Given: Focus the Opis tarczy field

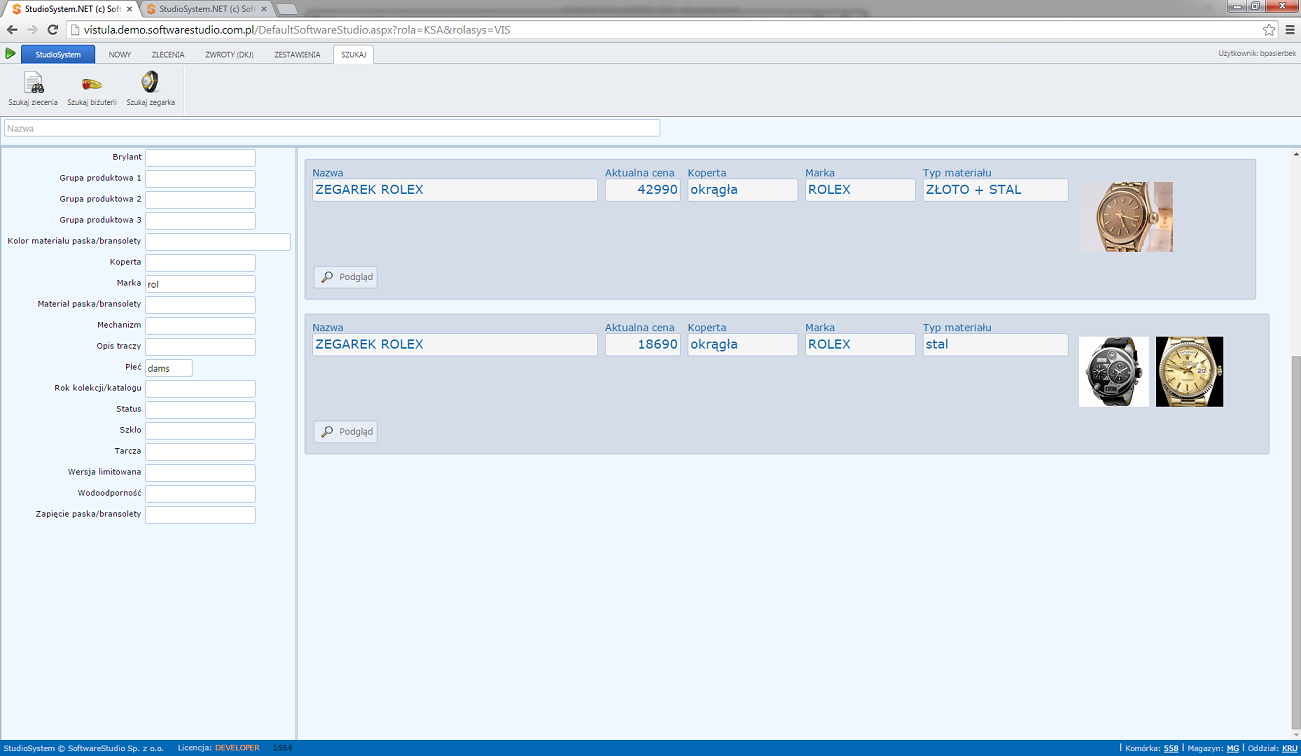Looking at the screenshot, I should pos(200,347).
